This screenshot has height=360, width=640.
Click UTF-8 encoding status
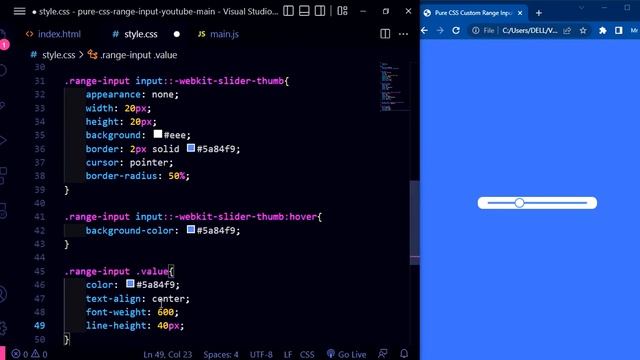pos(261,354)
